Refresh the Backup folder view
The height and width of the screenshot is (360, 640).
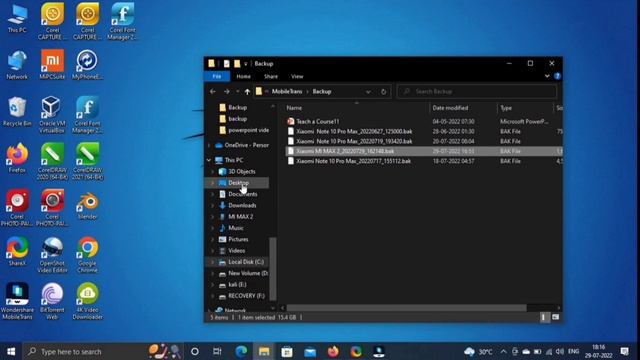pos(383,91)
